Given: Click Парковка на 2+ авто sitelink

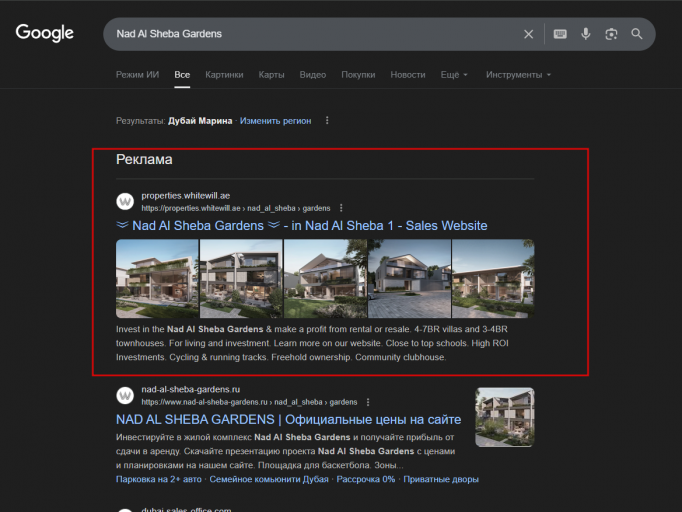Looking at the screenshot, I should (x=159, y=479).
